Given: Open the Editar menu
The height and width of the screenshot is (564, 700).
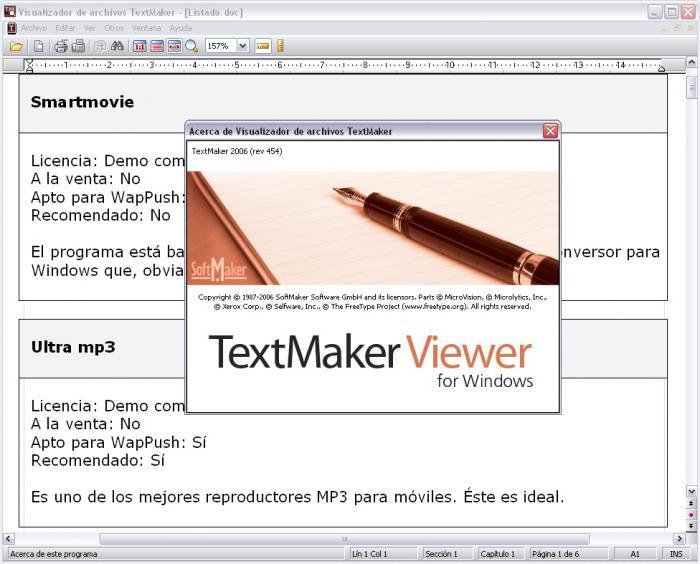Looking at the screenshot, I should point(65,28).
